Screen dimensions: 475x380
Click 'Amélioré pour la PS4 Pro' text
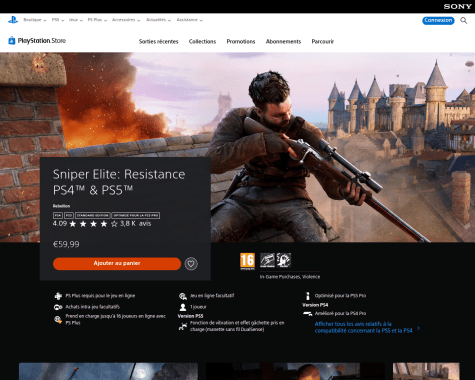coord(340,313)
